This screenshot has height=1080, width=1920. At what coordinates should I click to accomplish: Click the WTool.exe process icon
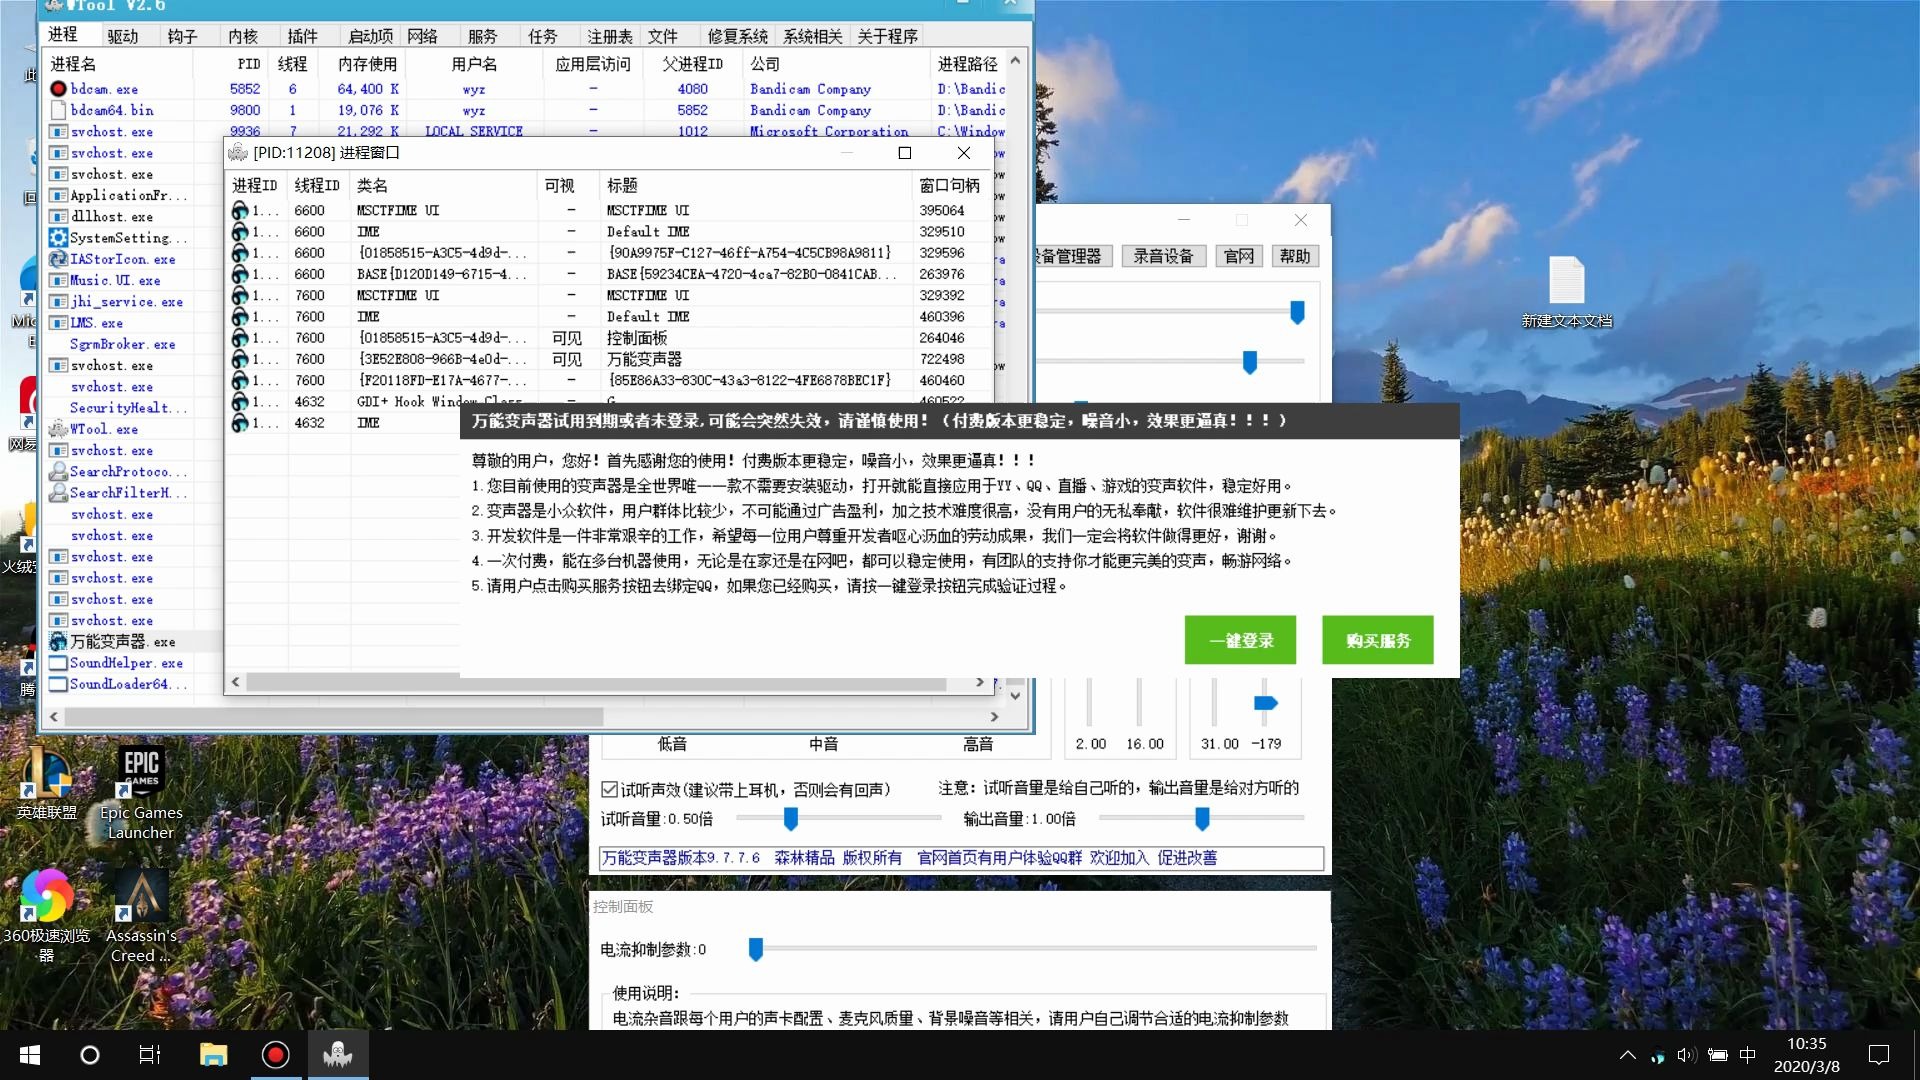point(58,429)
